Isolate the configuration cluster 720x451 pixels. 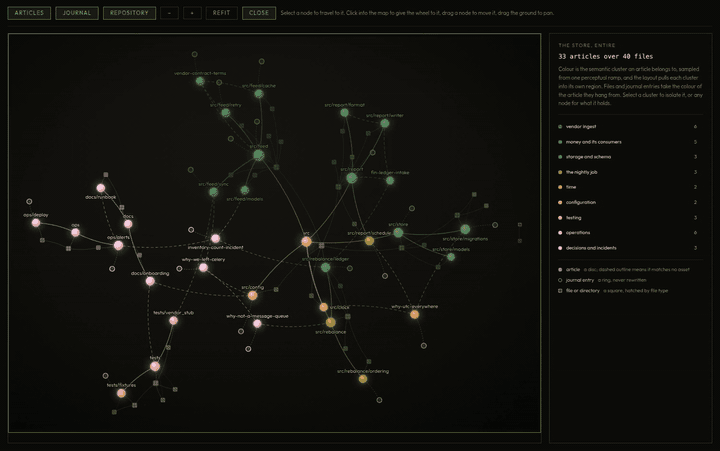tap(630, 202)
